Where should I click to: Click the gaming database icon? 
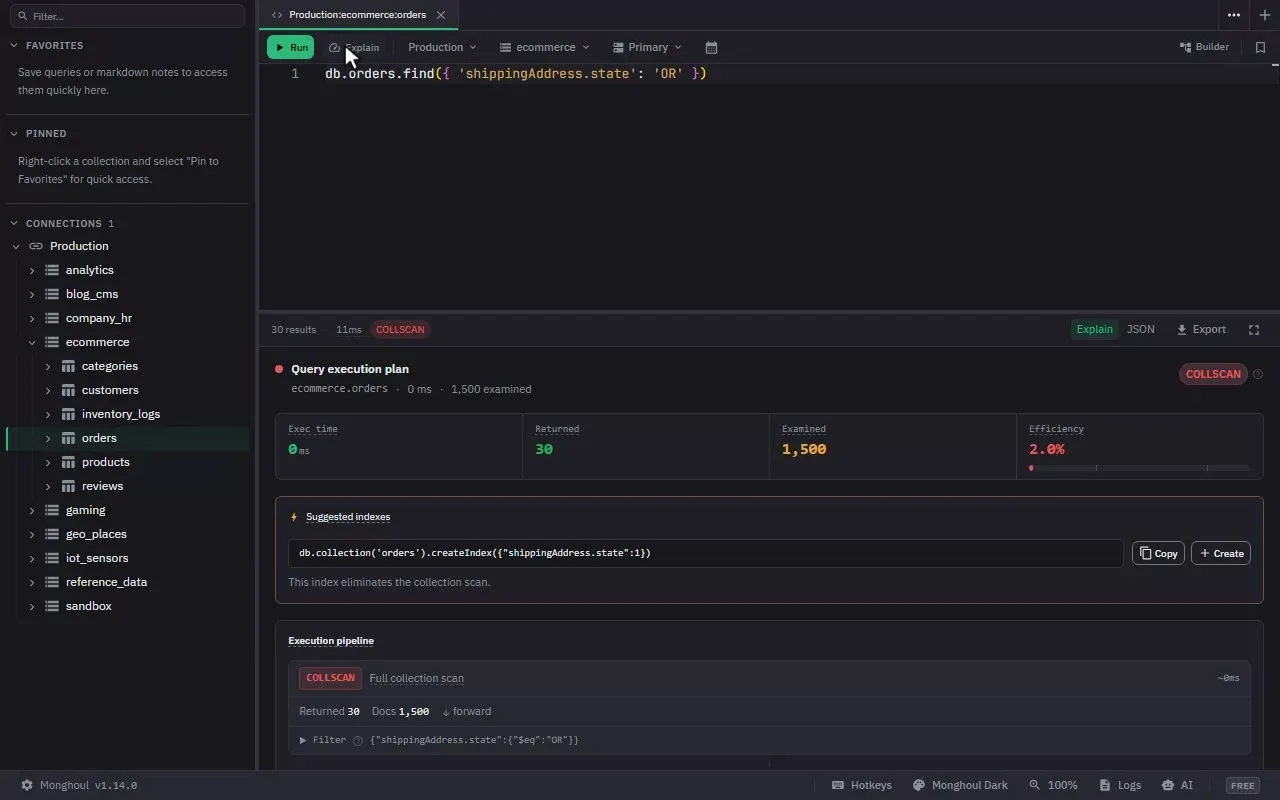click(x=52, y=510)
